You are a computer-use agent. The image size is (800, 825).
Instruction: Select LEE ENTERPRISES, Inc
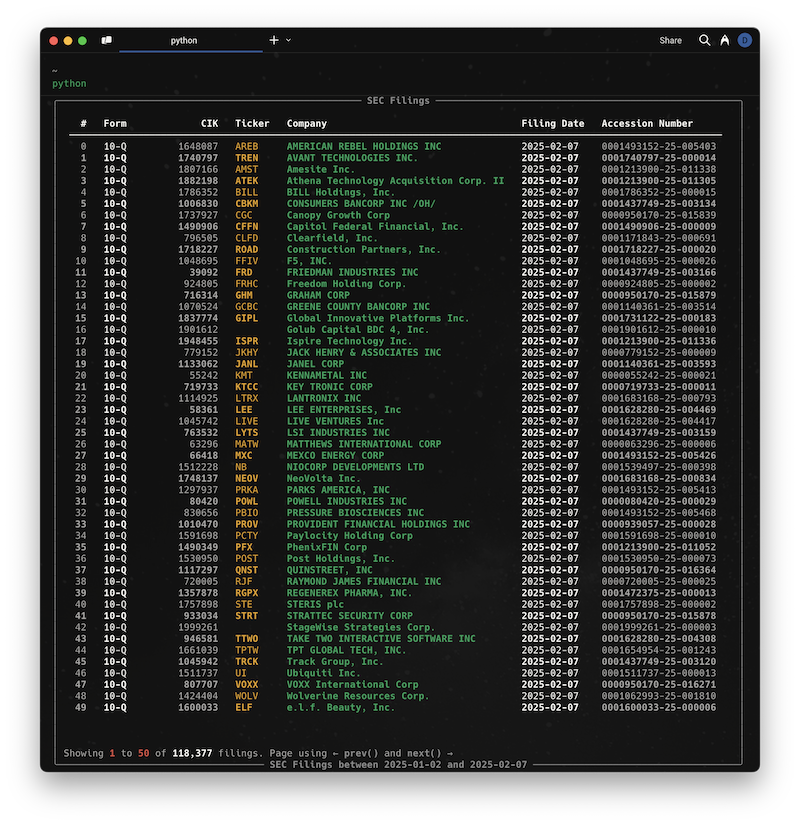(x=344, y=409)
